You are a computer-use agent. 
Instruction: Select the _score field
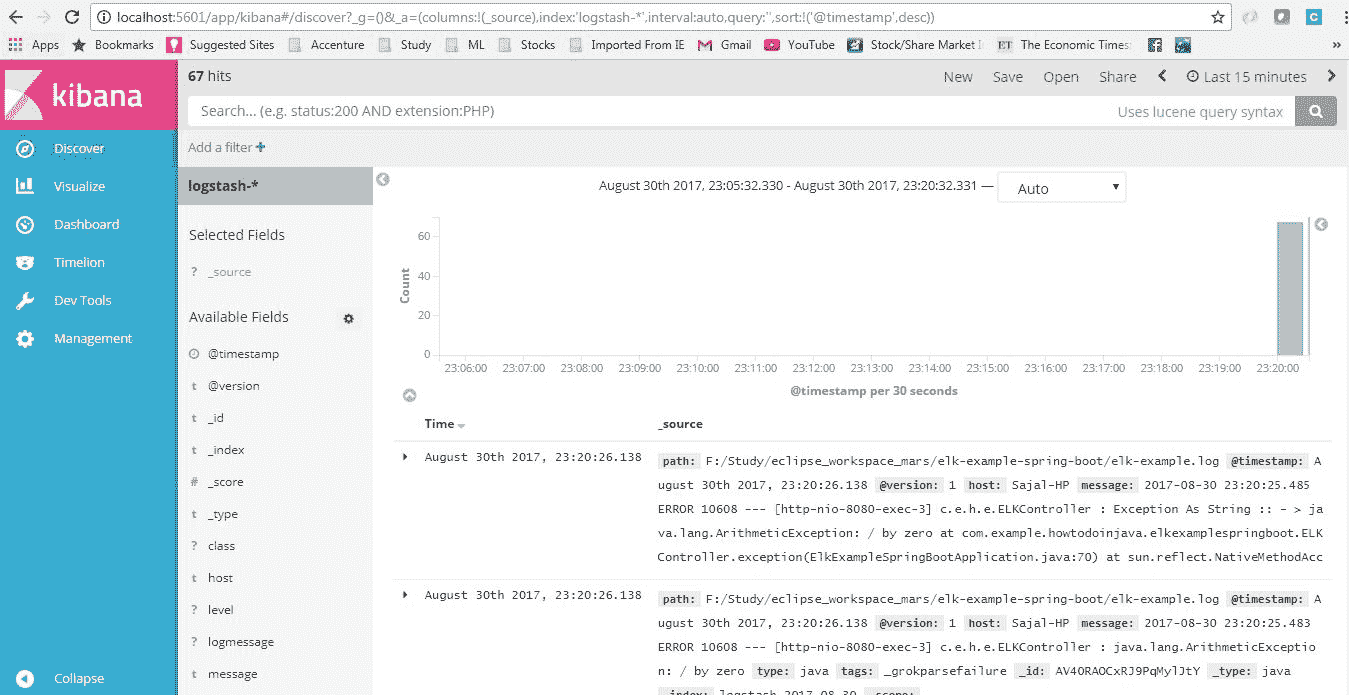(225, 482)
